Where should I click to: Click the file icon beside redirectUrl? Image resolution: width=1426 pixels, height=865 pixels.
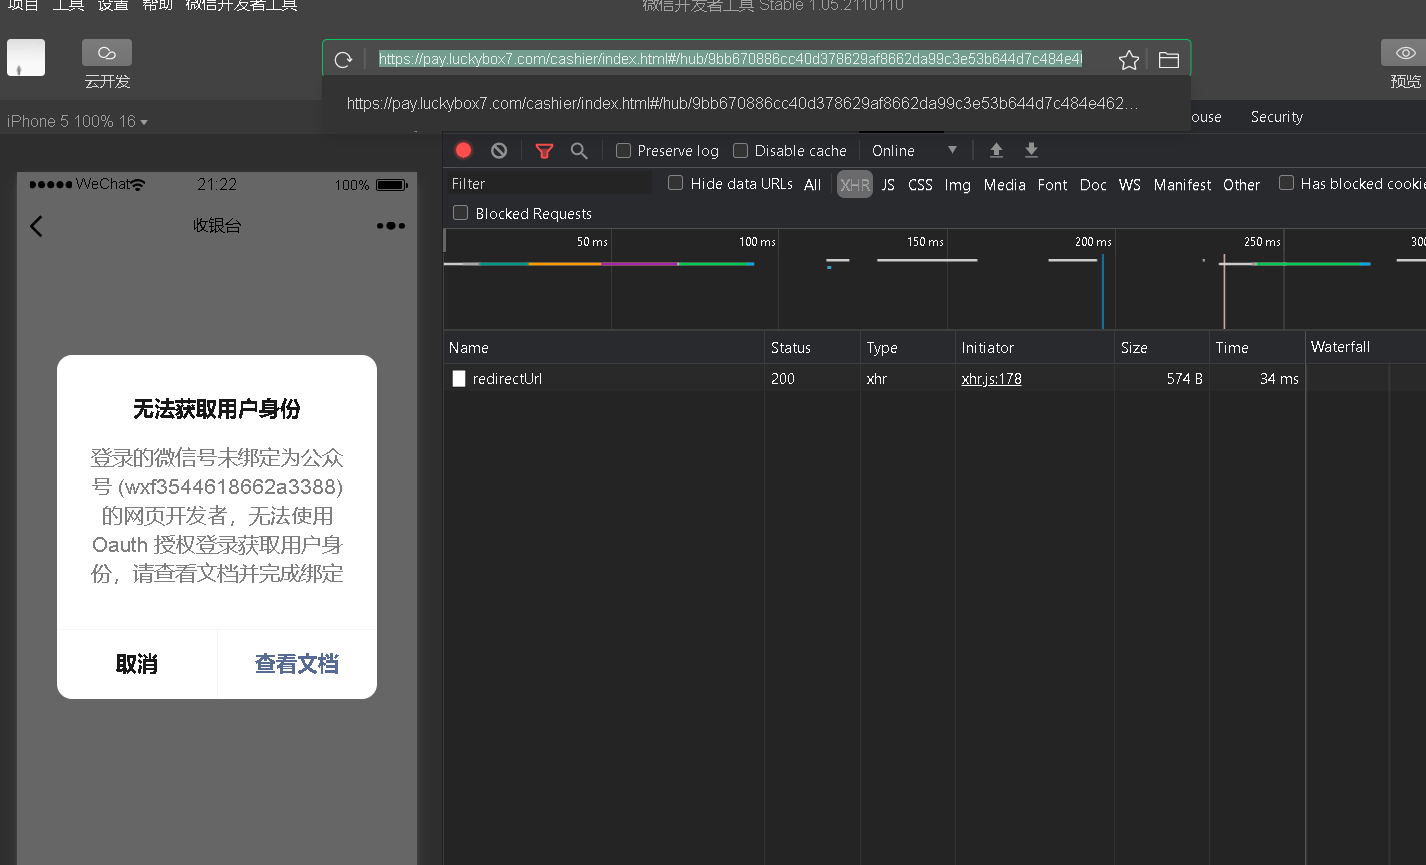coord(459,379)
